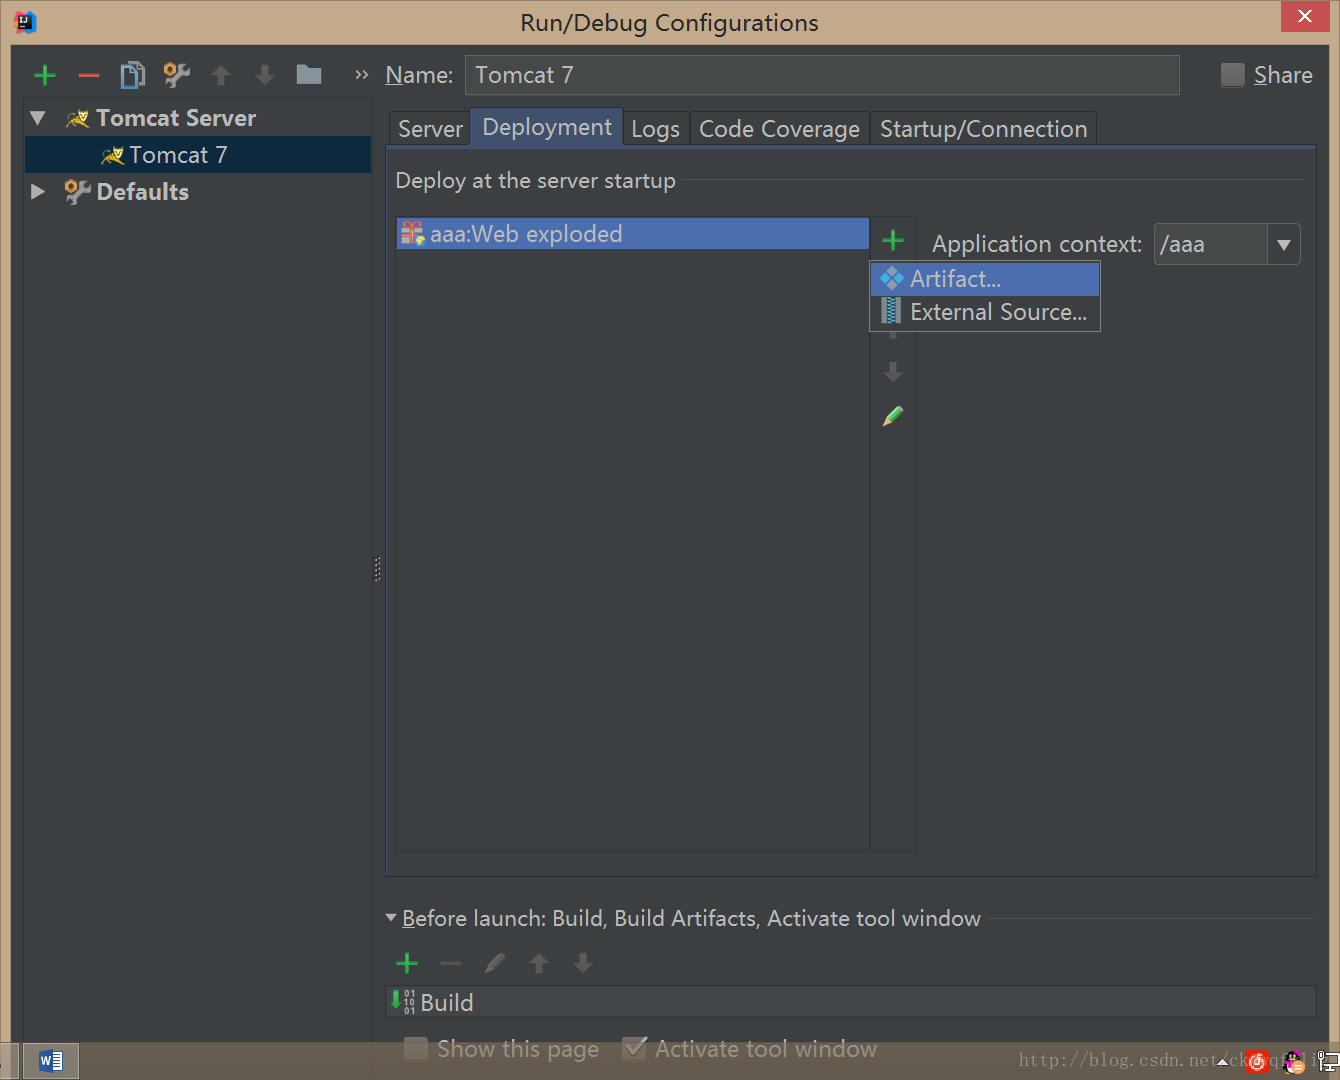Image resolution: width=1340 pixels, height=1080 pixels.
Task: Collapse the Tomcat Server tree node
Action: point(38,118)
